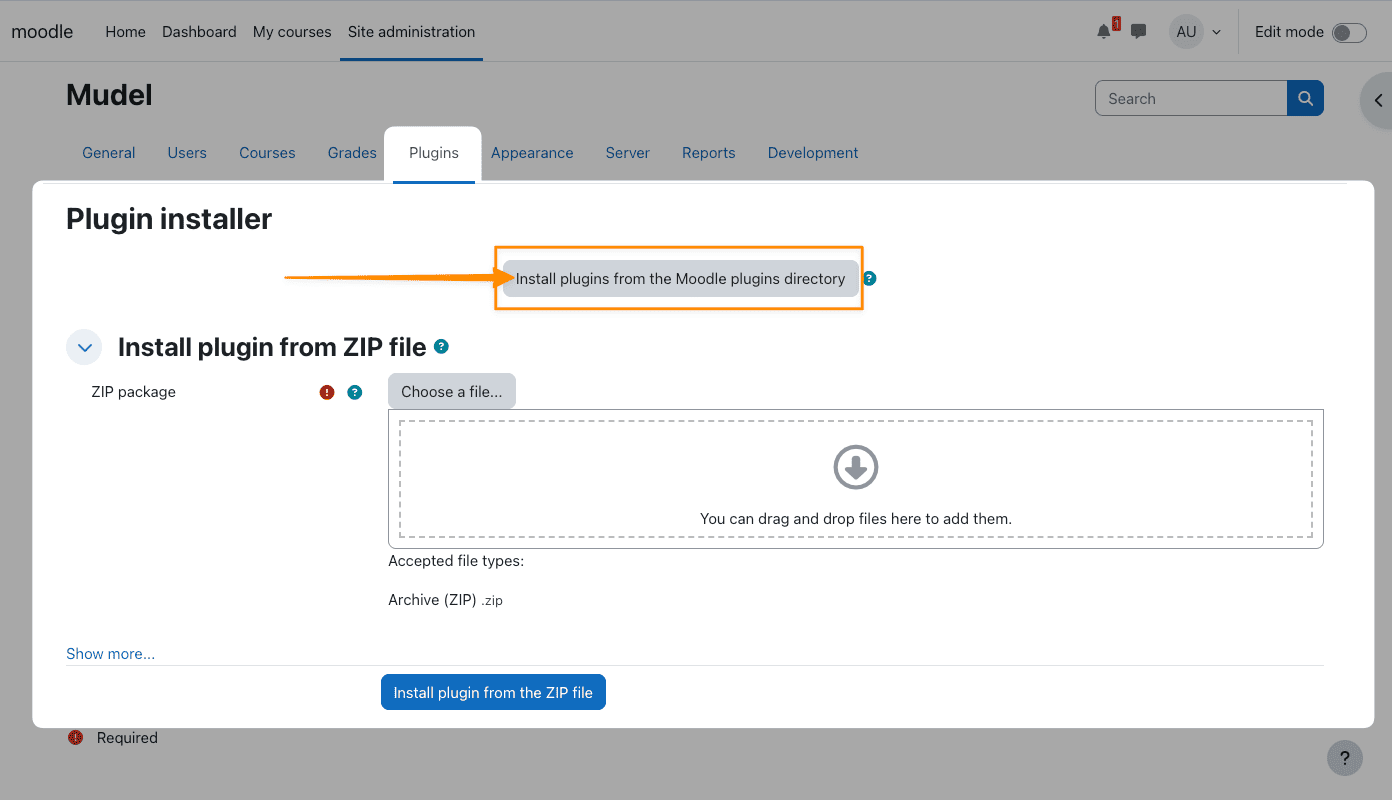1392x800 pixels.
Task: Open the user menu dropdown arrow
Action: point(1216,32)
